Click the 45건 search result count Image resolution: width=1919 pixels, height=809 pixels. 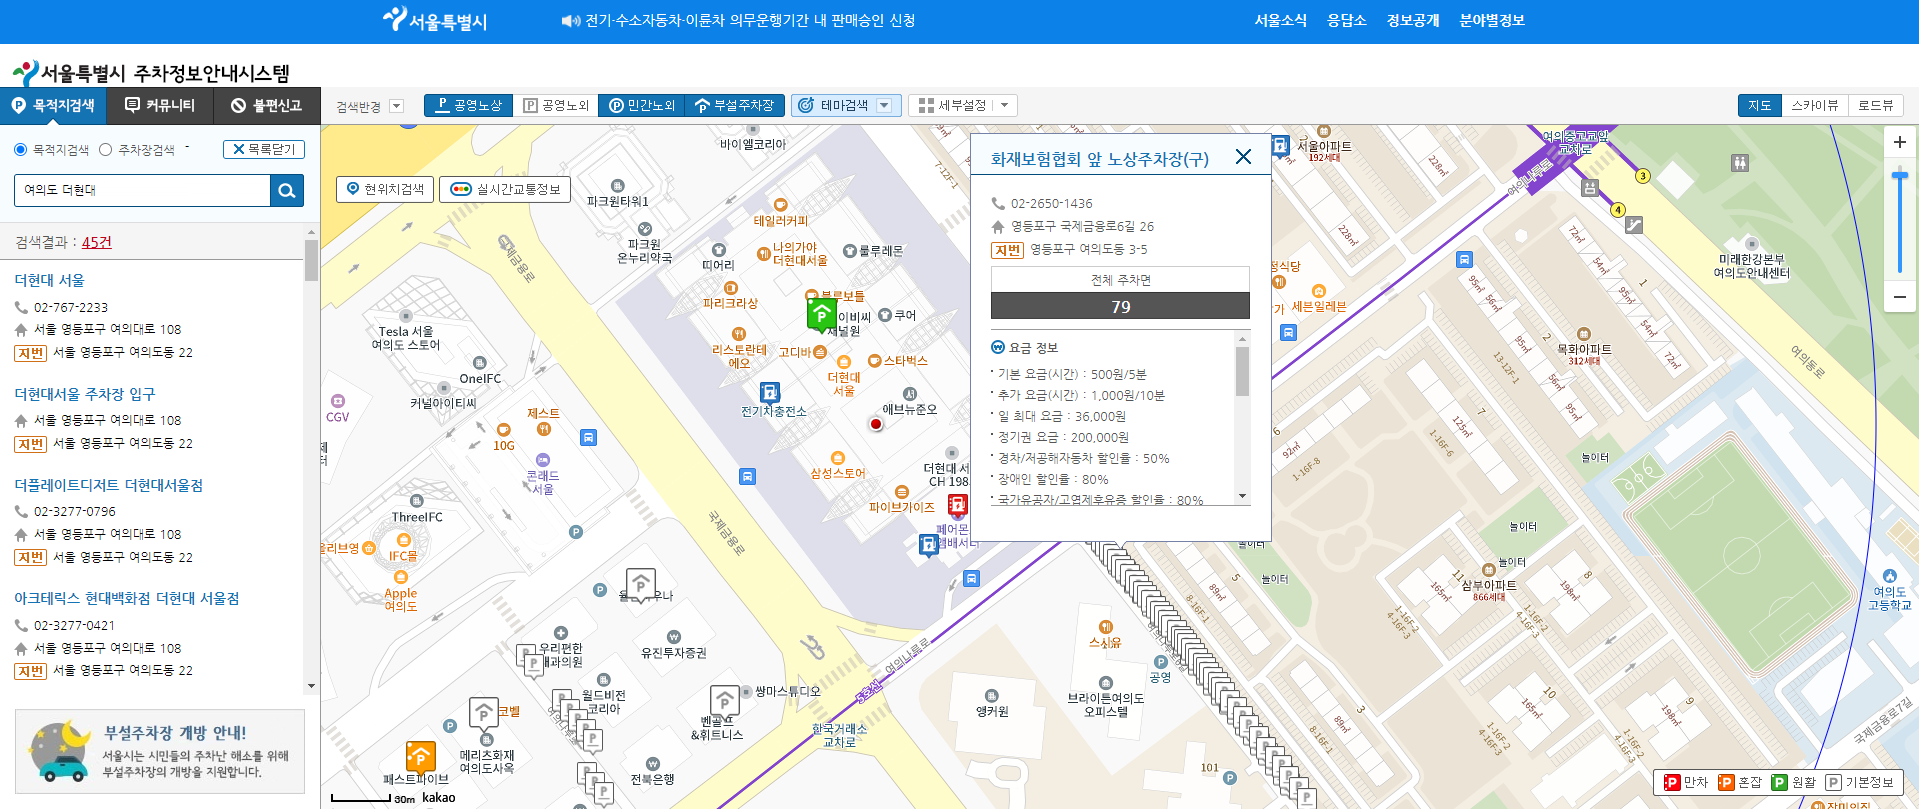[x=97, y=242]
